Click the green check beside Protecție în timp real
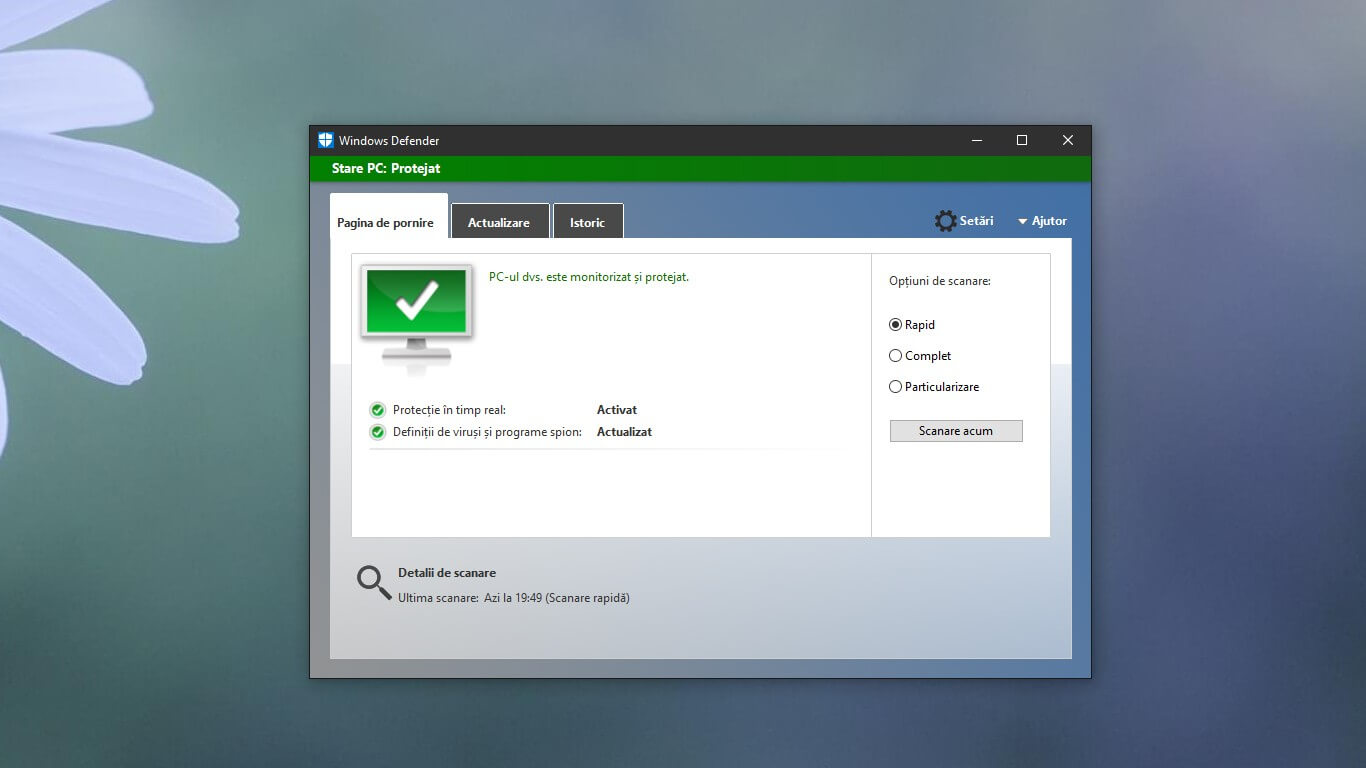1366x768 pixels. click(x=377, y=410)
